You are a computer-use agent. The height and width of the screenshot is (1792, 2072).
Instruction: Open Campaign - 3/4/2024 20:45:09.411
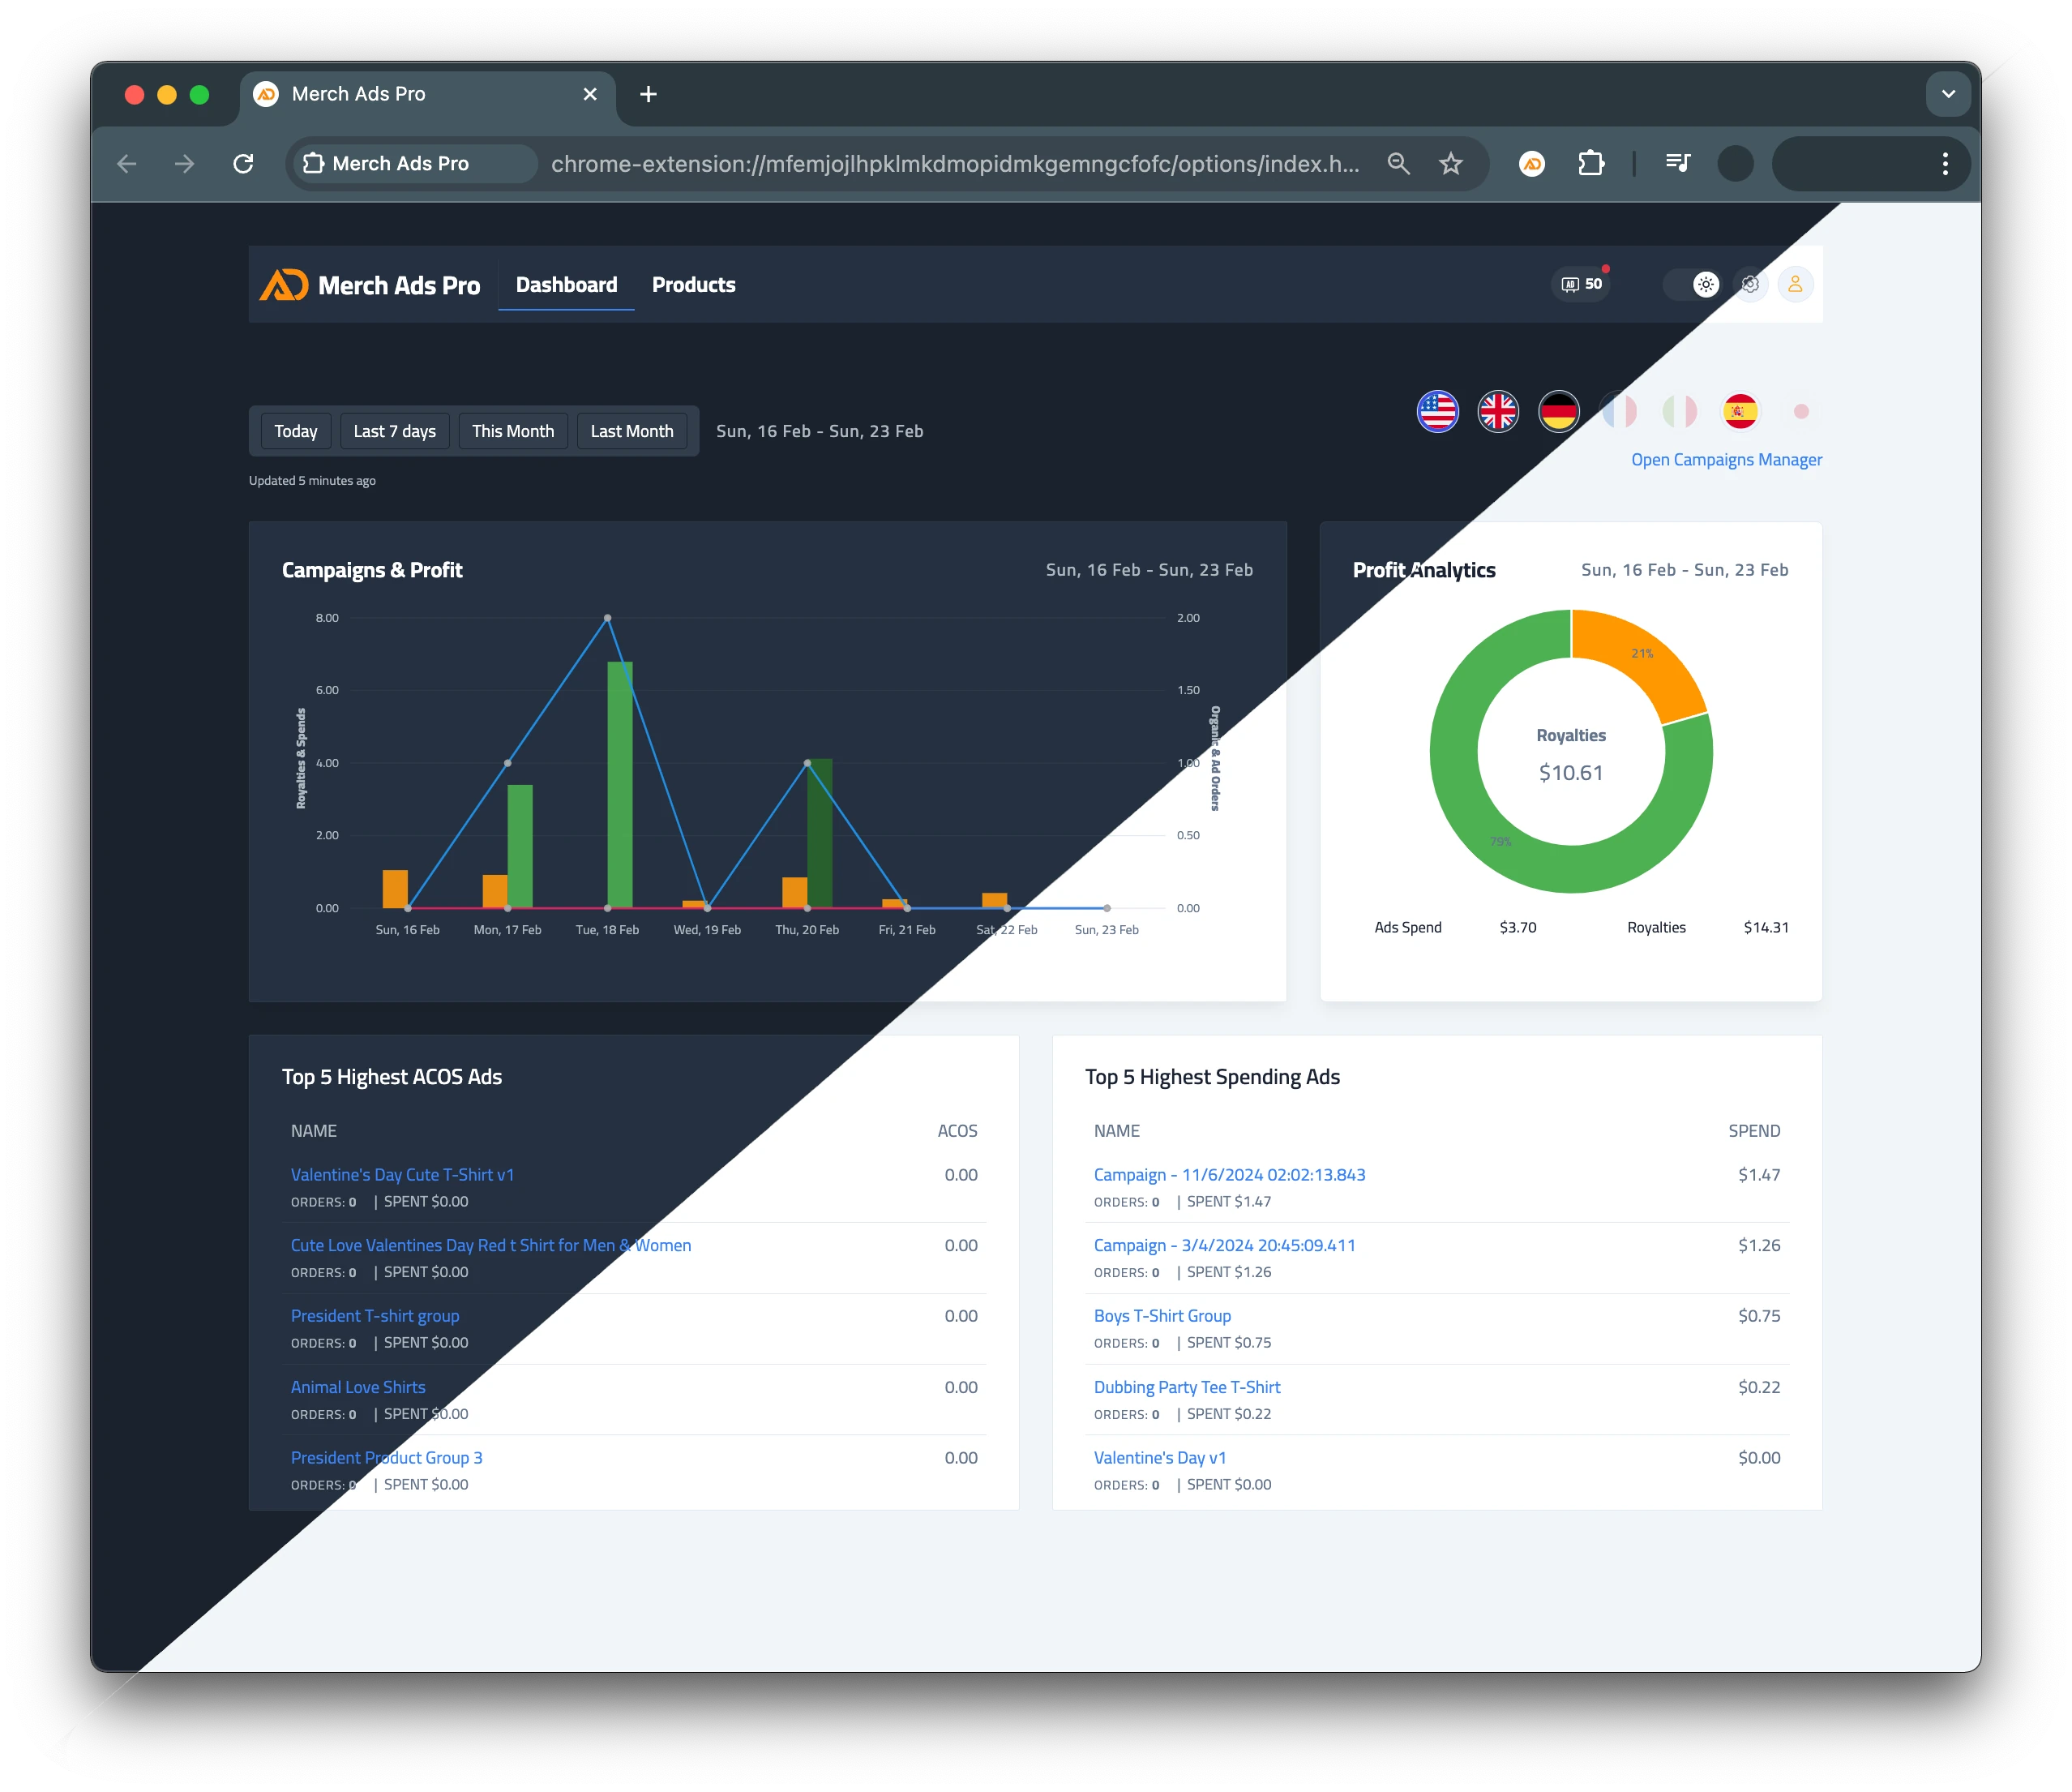(1224, 1245)
